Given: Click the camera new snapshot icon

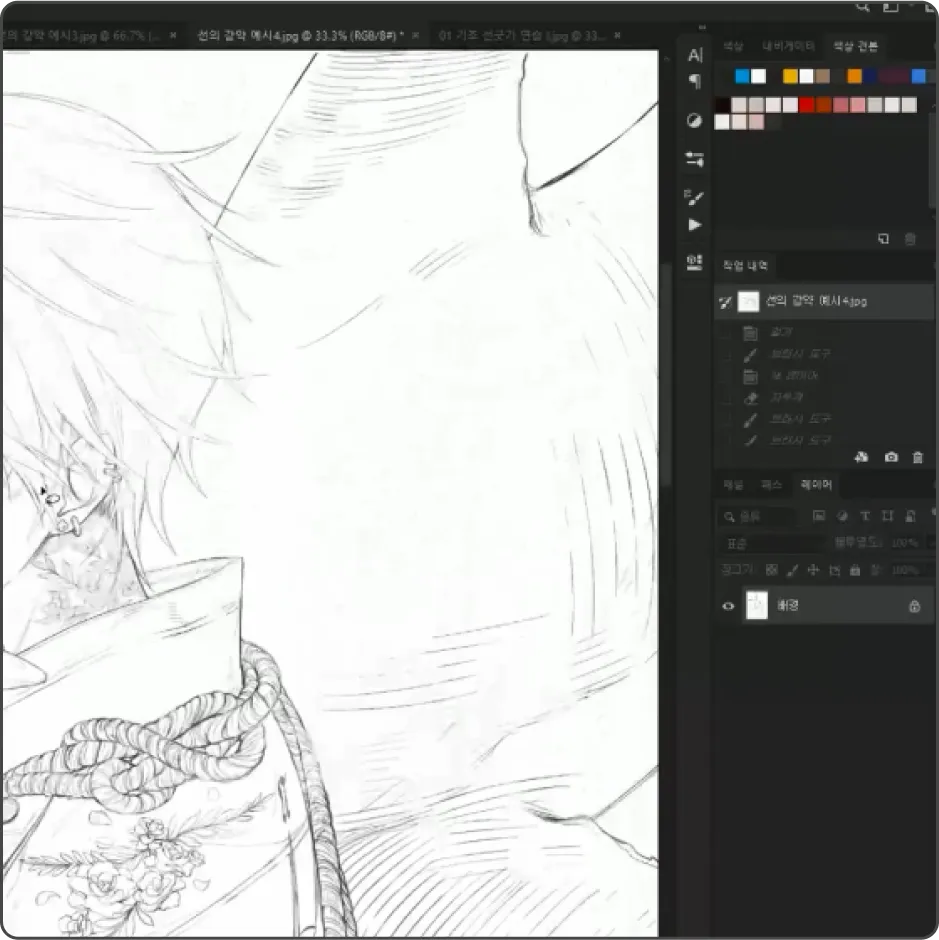Looking at the screenshot, I should point(891,457).
